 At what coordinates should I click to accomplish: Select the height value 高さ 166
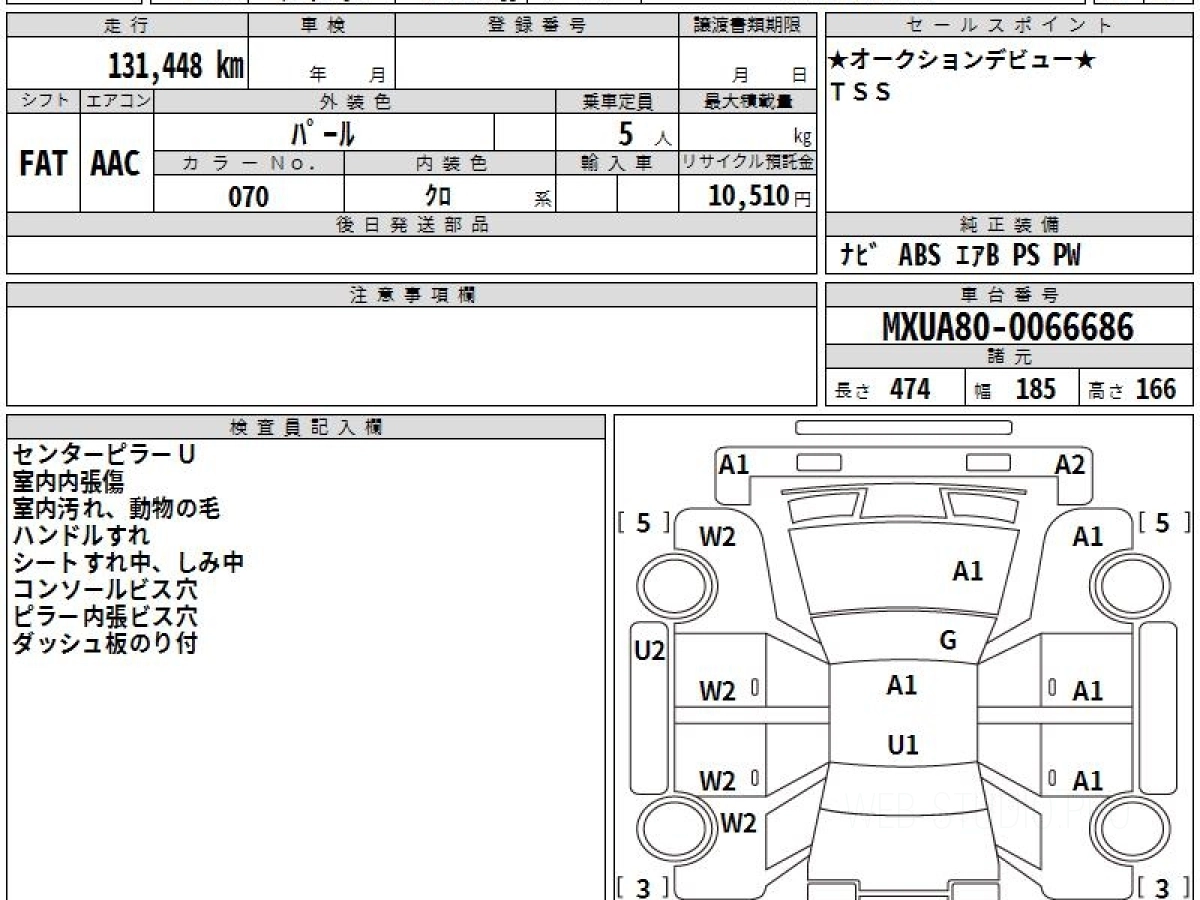tap(1132, 389)
